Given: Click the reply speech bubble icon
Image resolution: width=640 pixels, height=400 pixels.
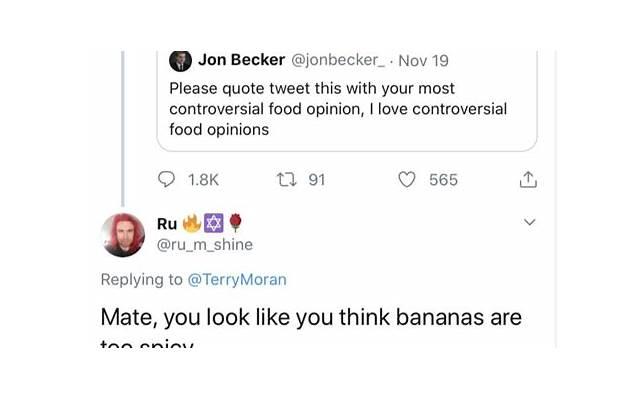Looking at the screenshot, I should [x=167, y=180].
